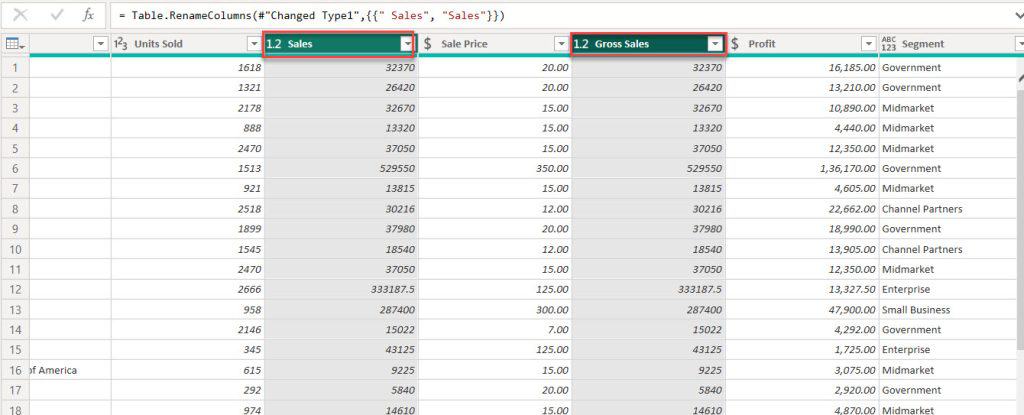Viewport: 1024px width, 415px height.
Task: Click Units Sold cell 345
Action: tap(187, 350)
